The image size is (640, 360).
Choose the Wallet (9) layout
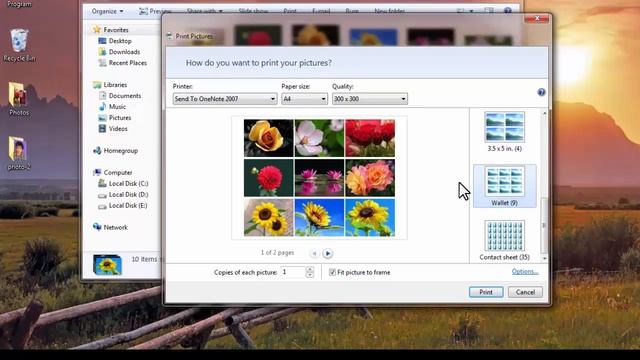(504, 186)
